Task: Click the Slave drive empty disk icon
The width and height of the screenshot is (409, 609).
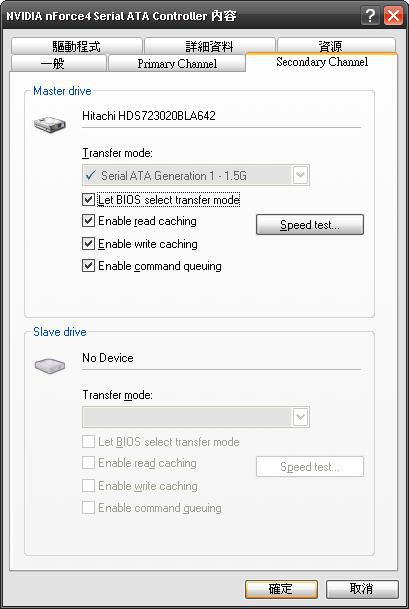Action: tap(50, 365)
